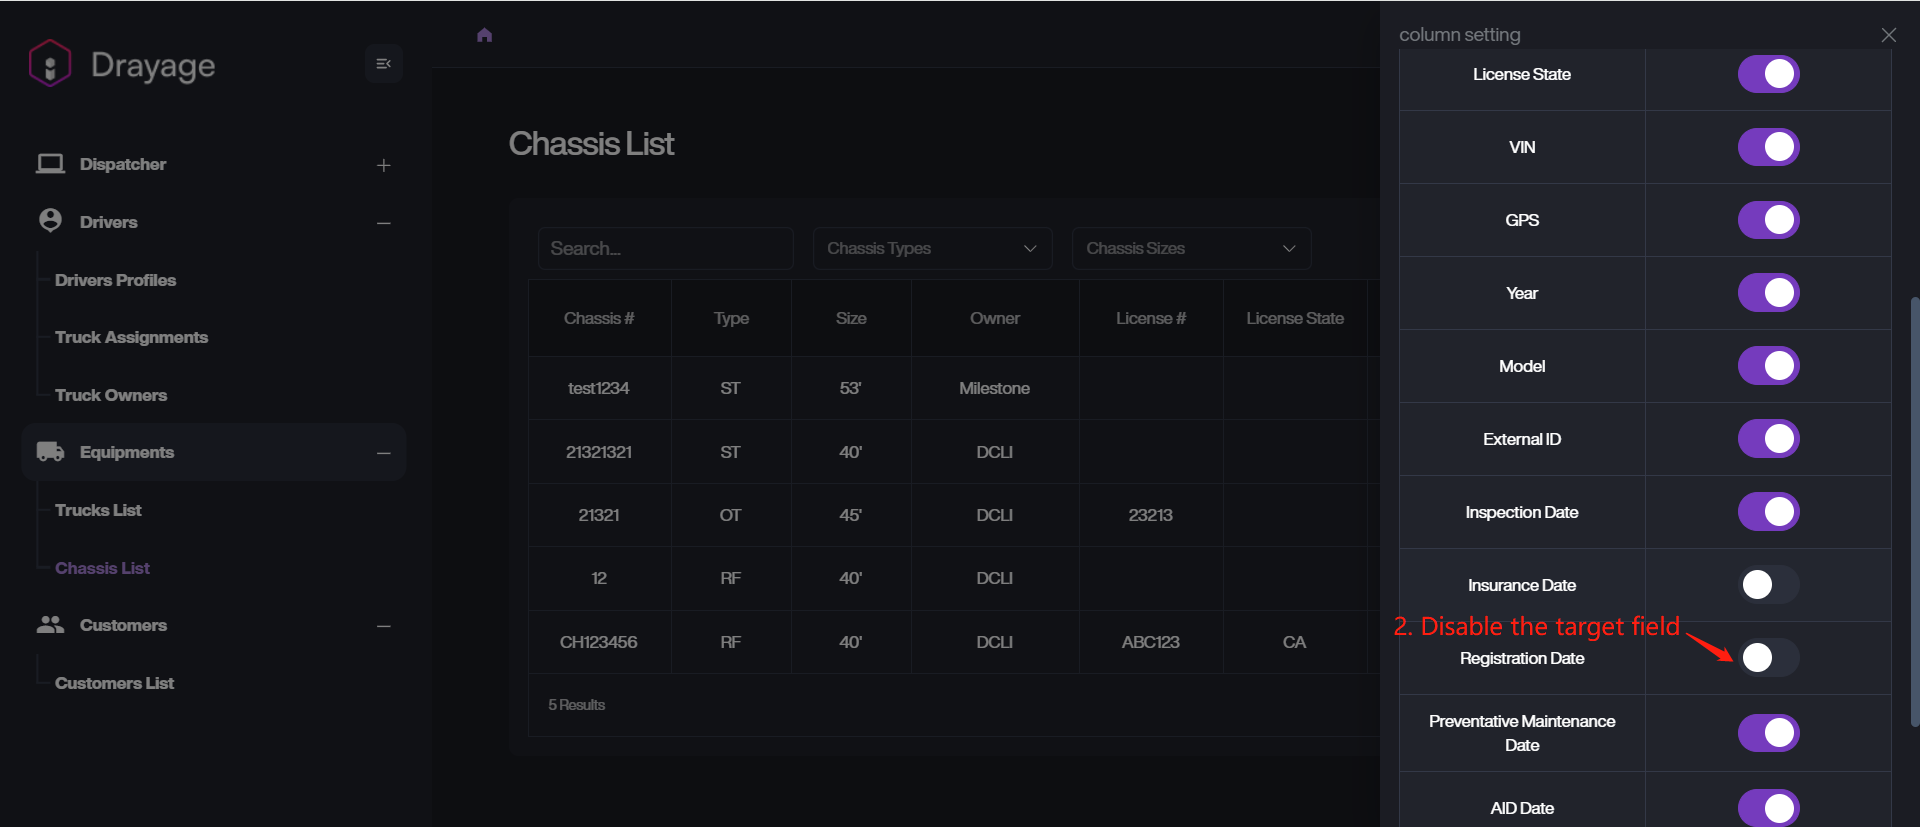
Task: Enable the Registration Date column toggle
Action: (x=1767, y=658)
